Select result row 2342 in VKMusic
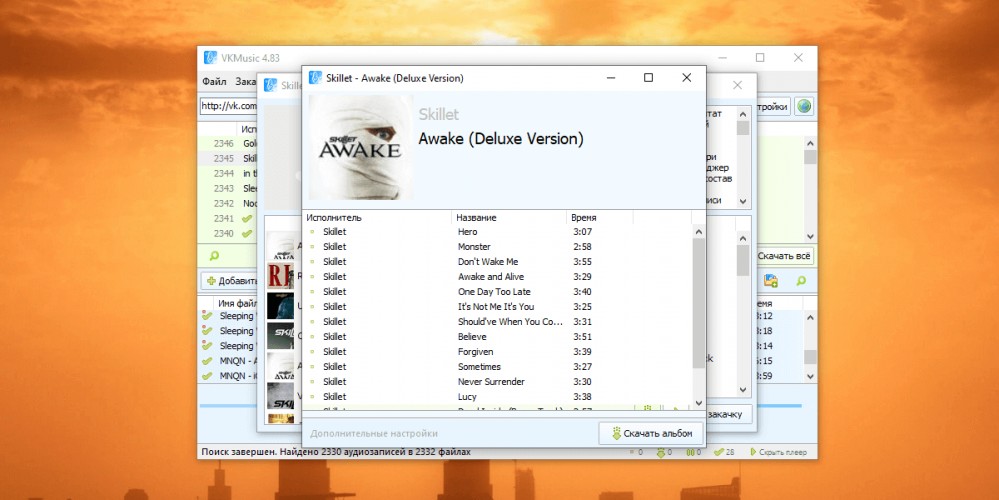Image resolution: width=999 pixels, height=500 pixels. (228, 203)
